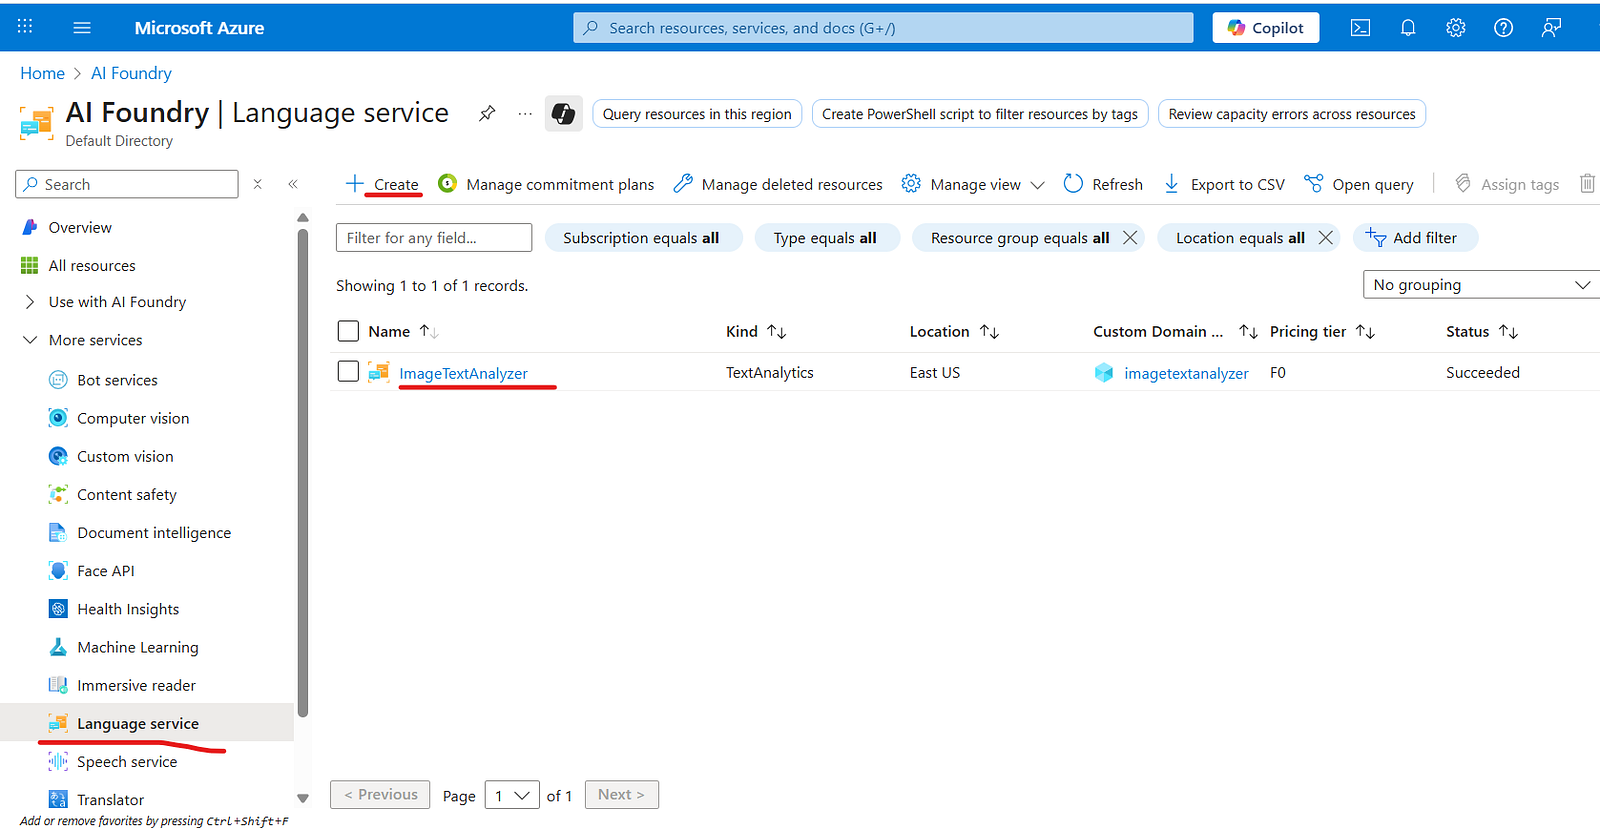Expand Use with AI Foundry section
The width and height of the screenshot is (1600, 828).
(29, 302)
